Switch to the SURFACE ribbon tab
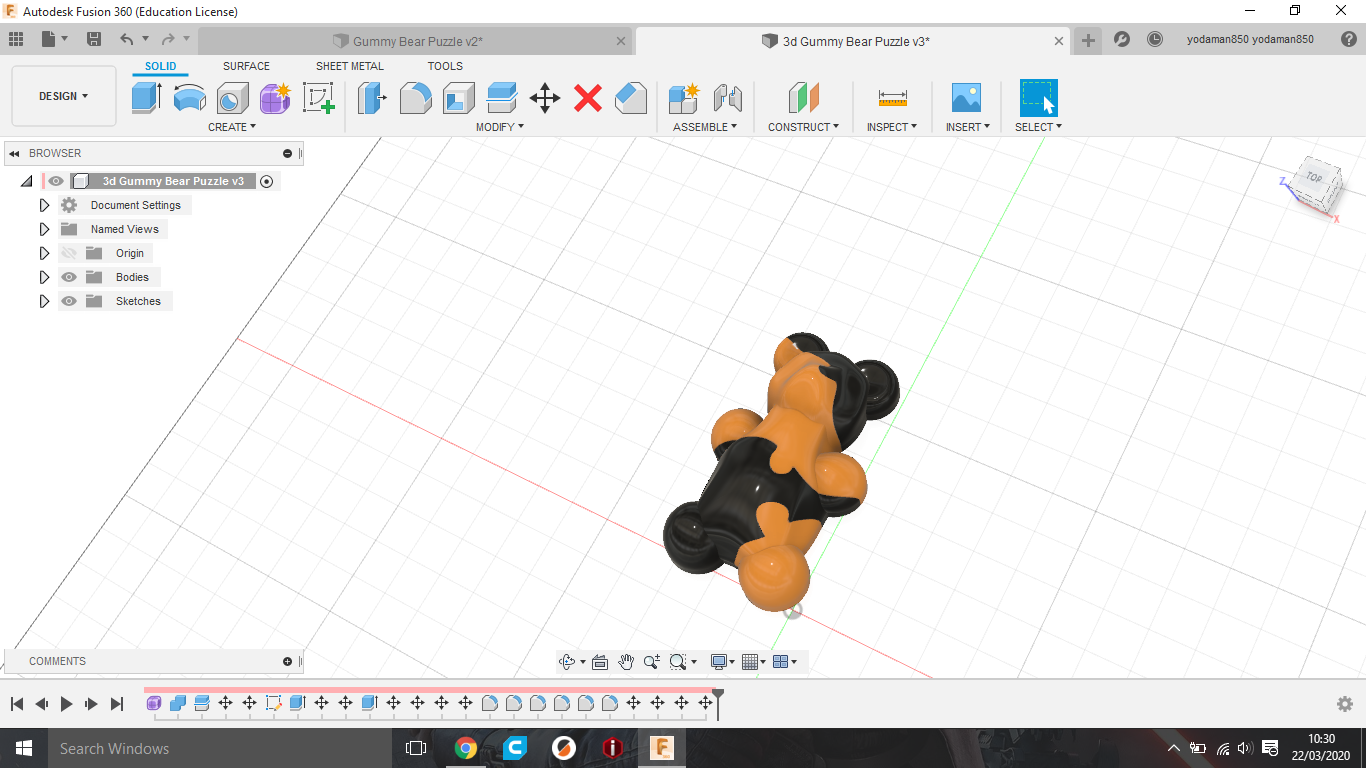The height and width of the screenshot is (768, 1366). coord(246,66)
